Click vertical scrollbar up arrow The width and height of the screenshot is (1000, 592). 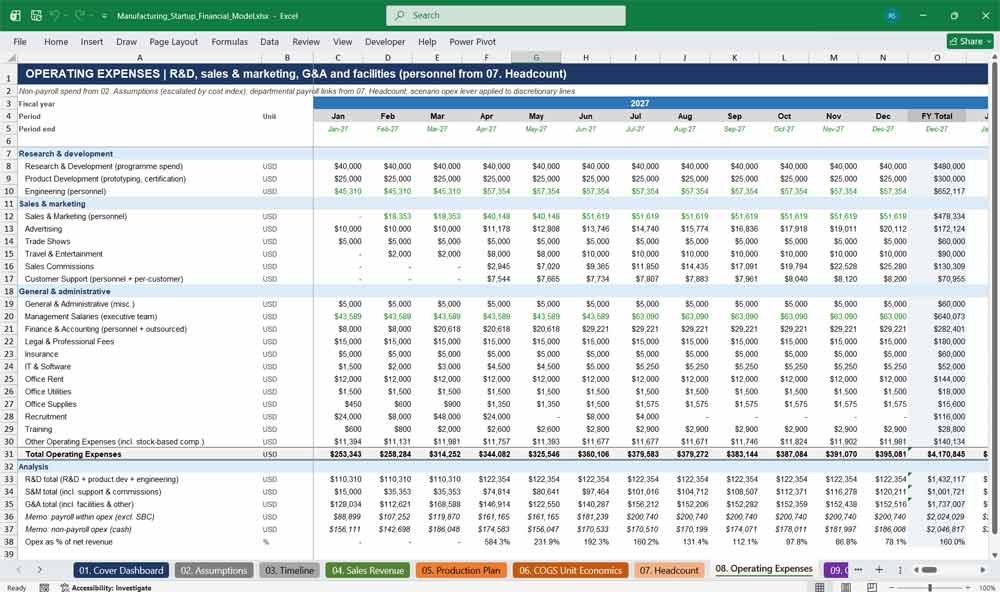[x=994, y=58]
